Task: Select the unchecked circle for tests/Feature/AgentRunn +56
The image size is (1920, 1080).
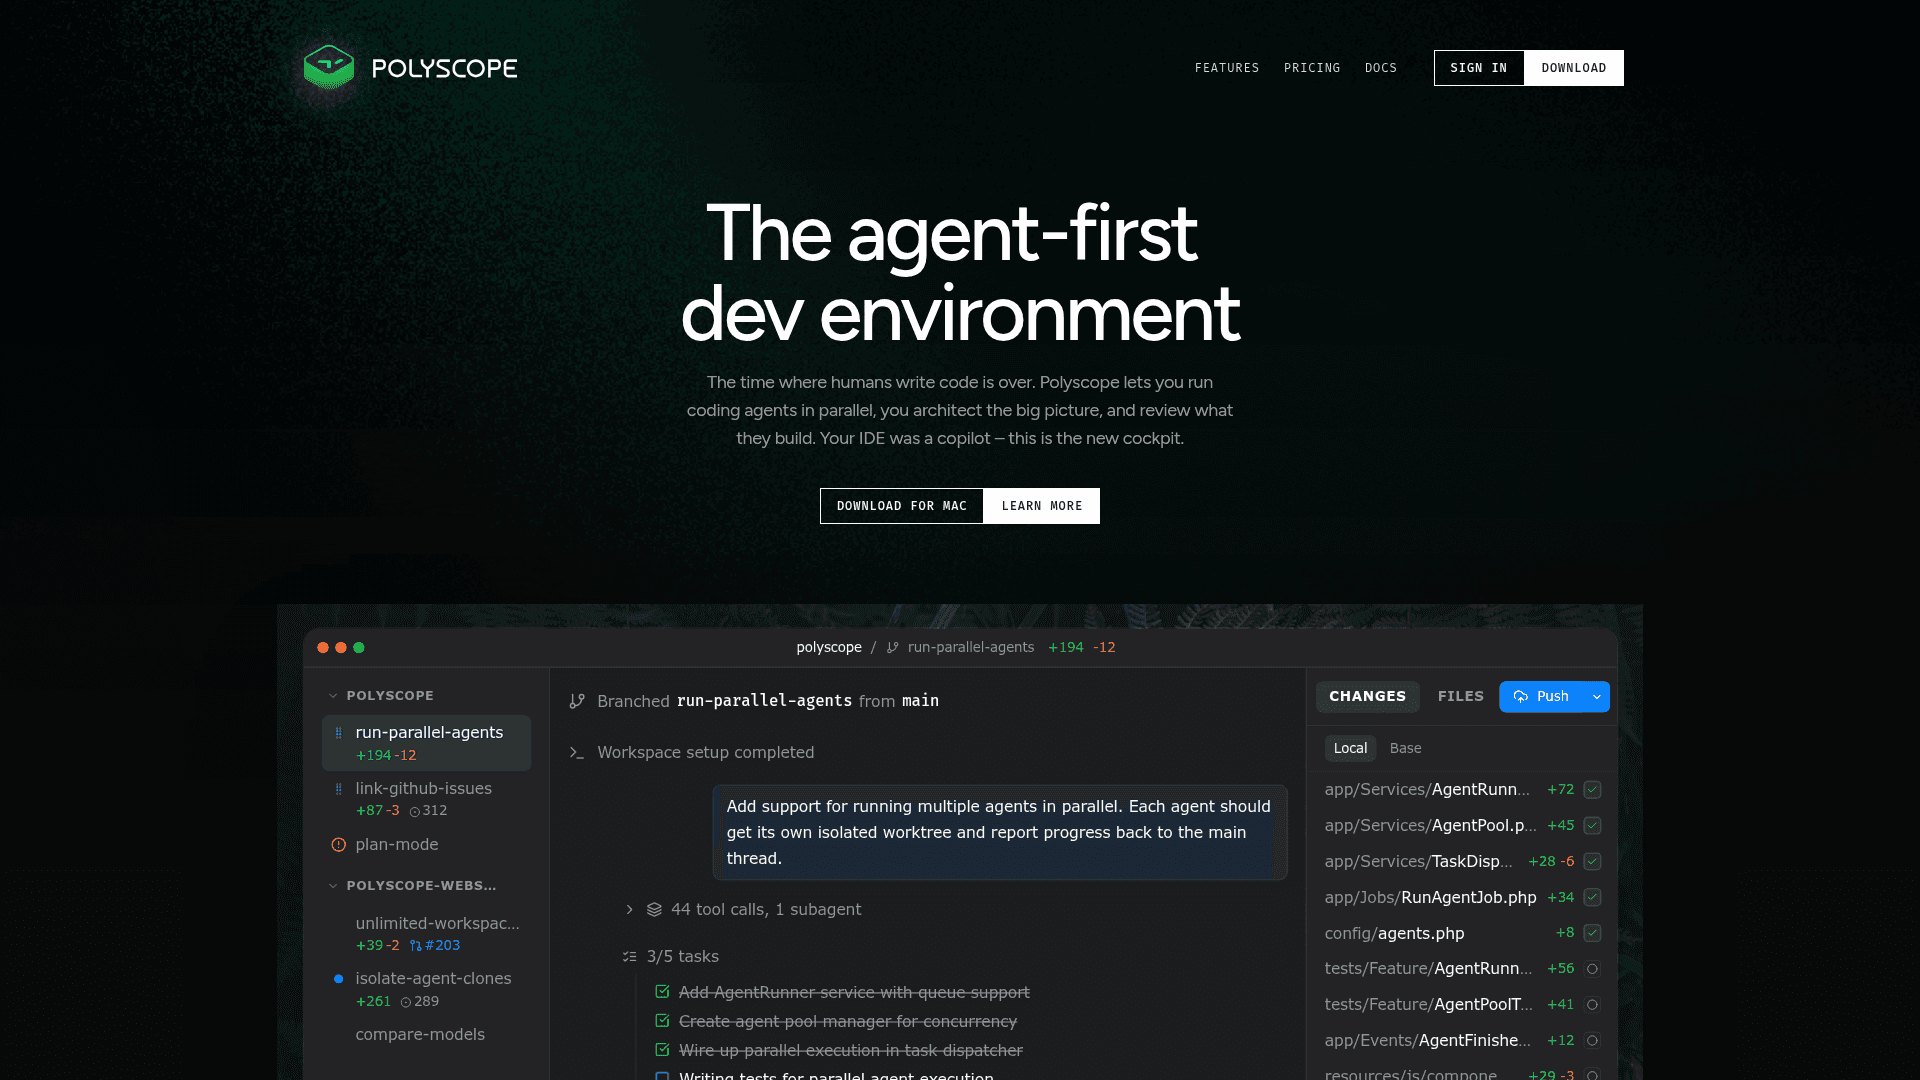Action: (1592, 969)
